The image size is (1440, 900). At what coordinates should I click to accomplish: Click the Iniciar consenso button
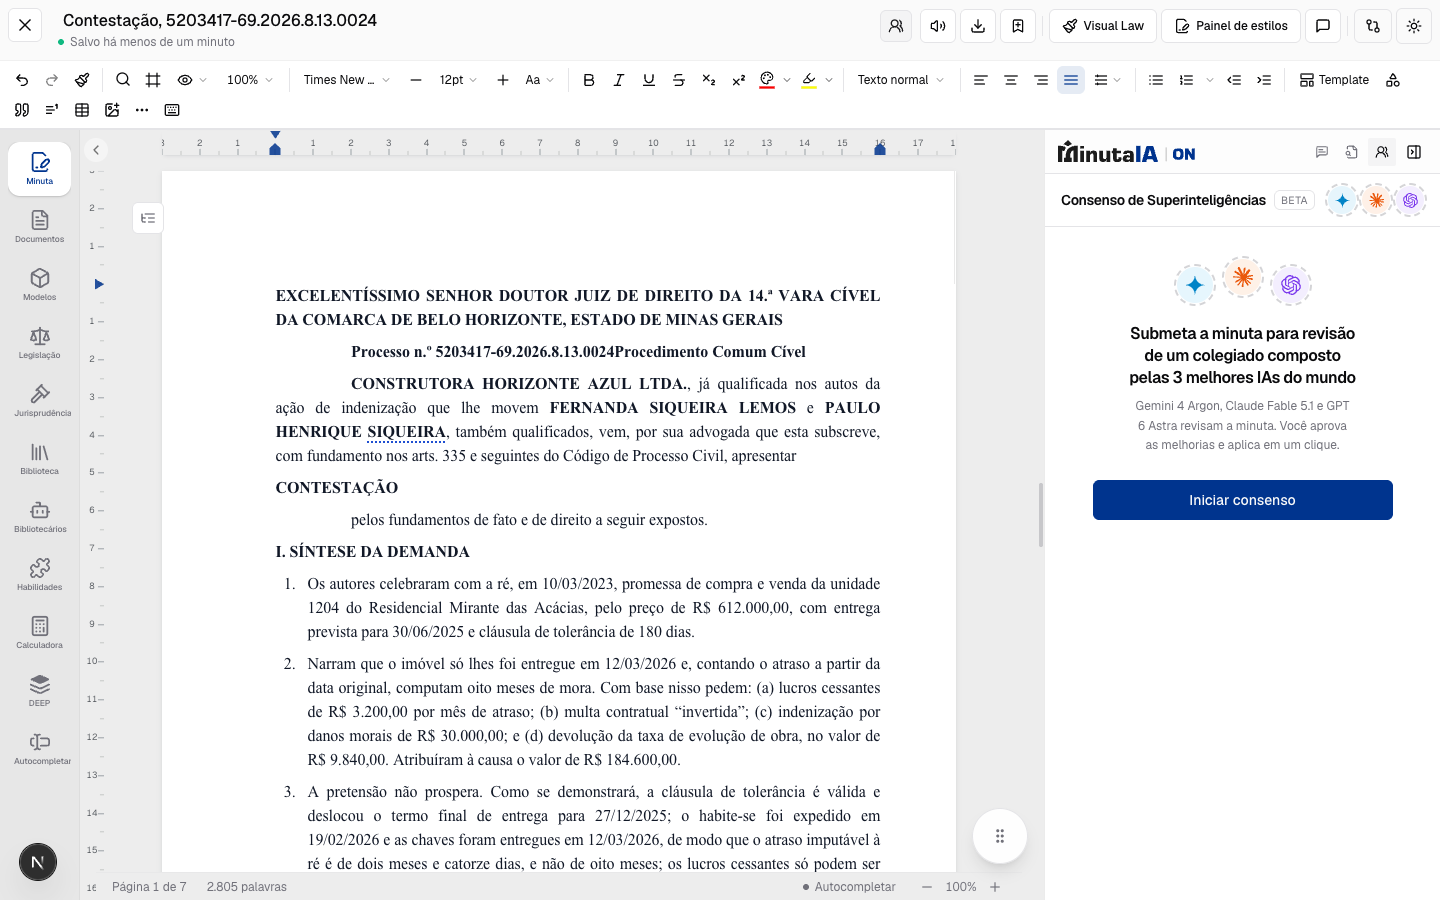1242,500
